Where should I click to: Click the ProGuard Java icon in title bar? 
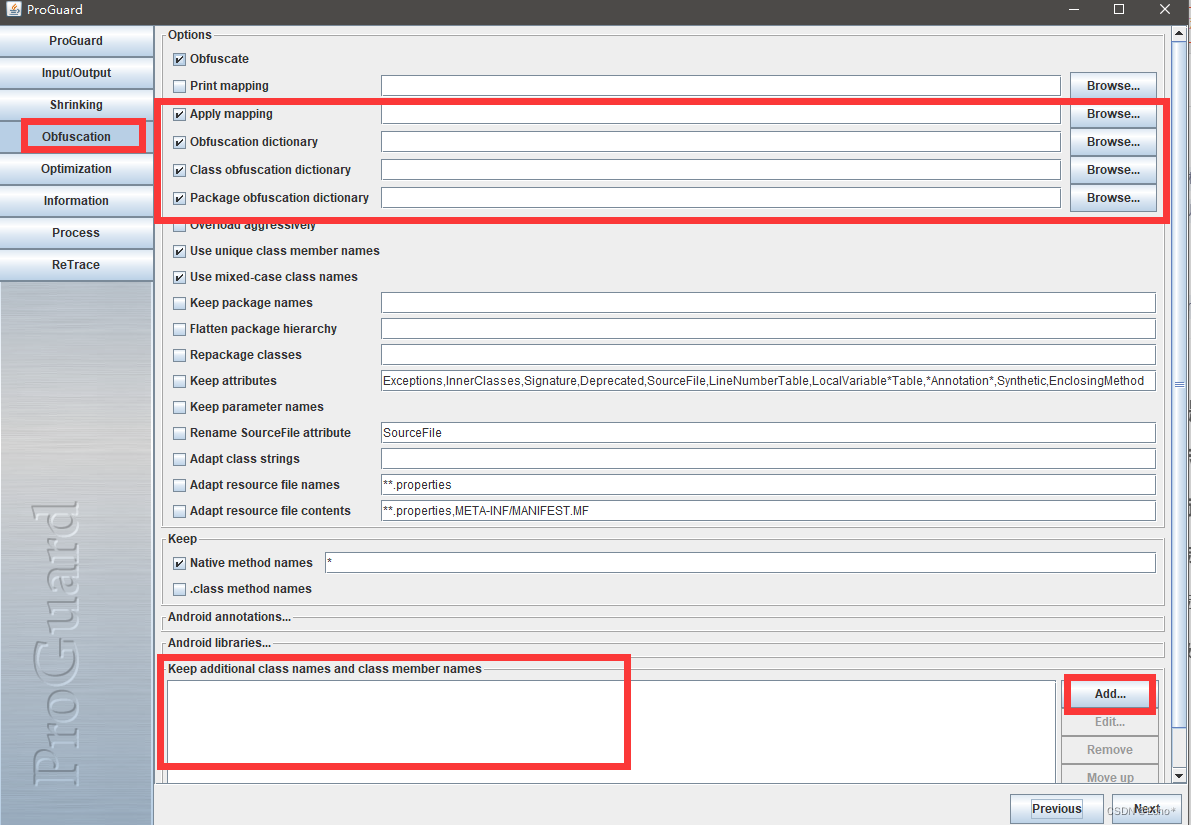coord(14,10)
